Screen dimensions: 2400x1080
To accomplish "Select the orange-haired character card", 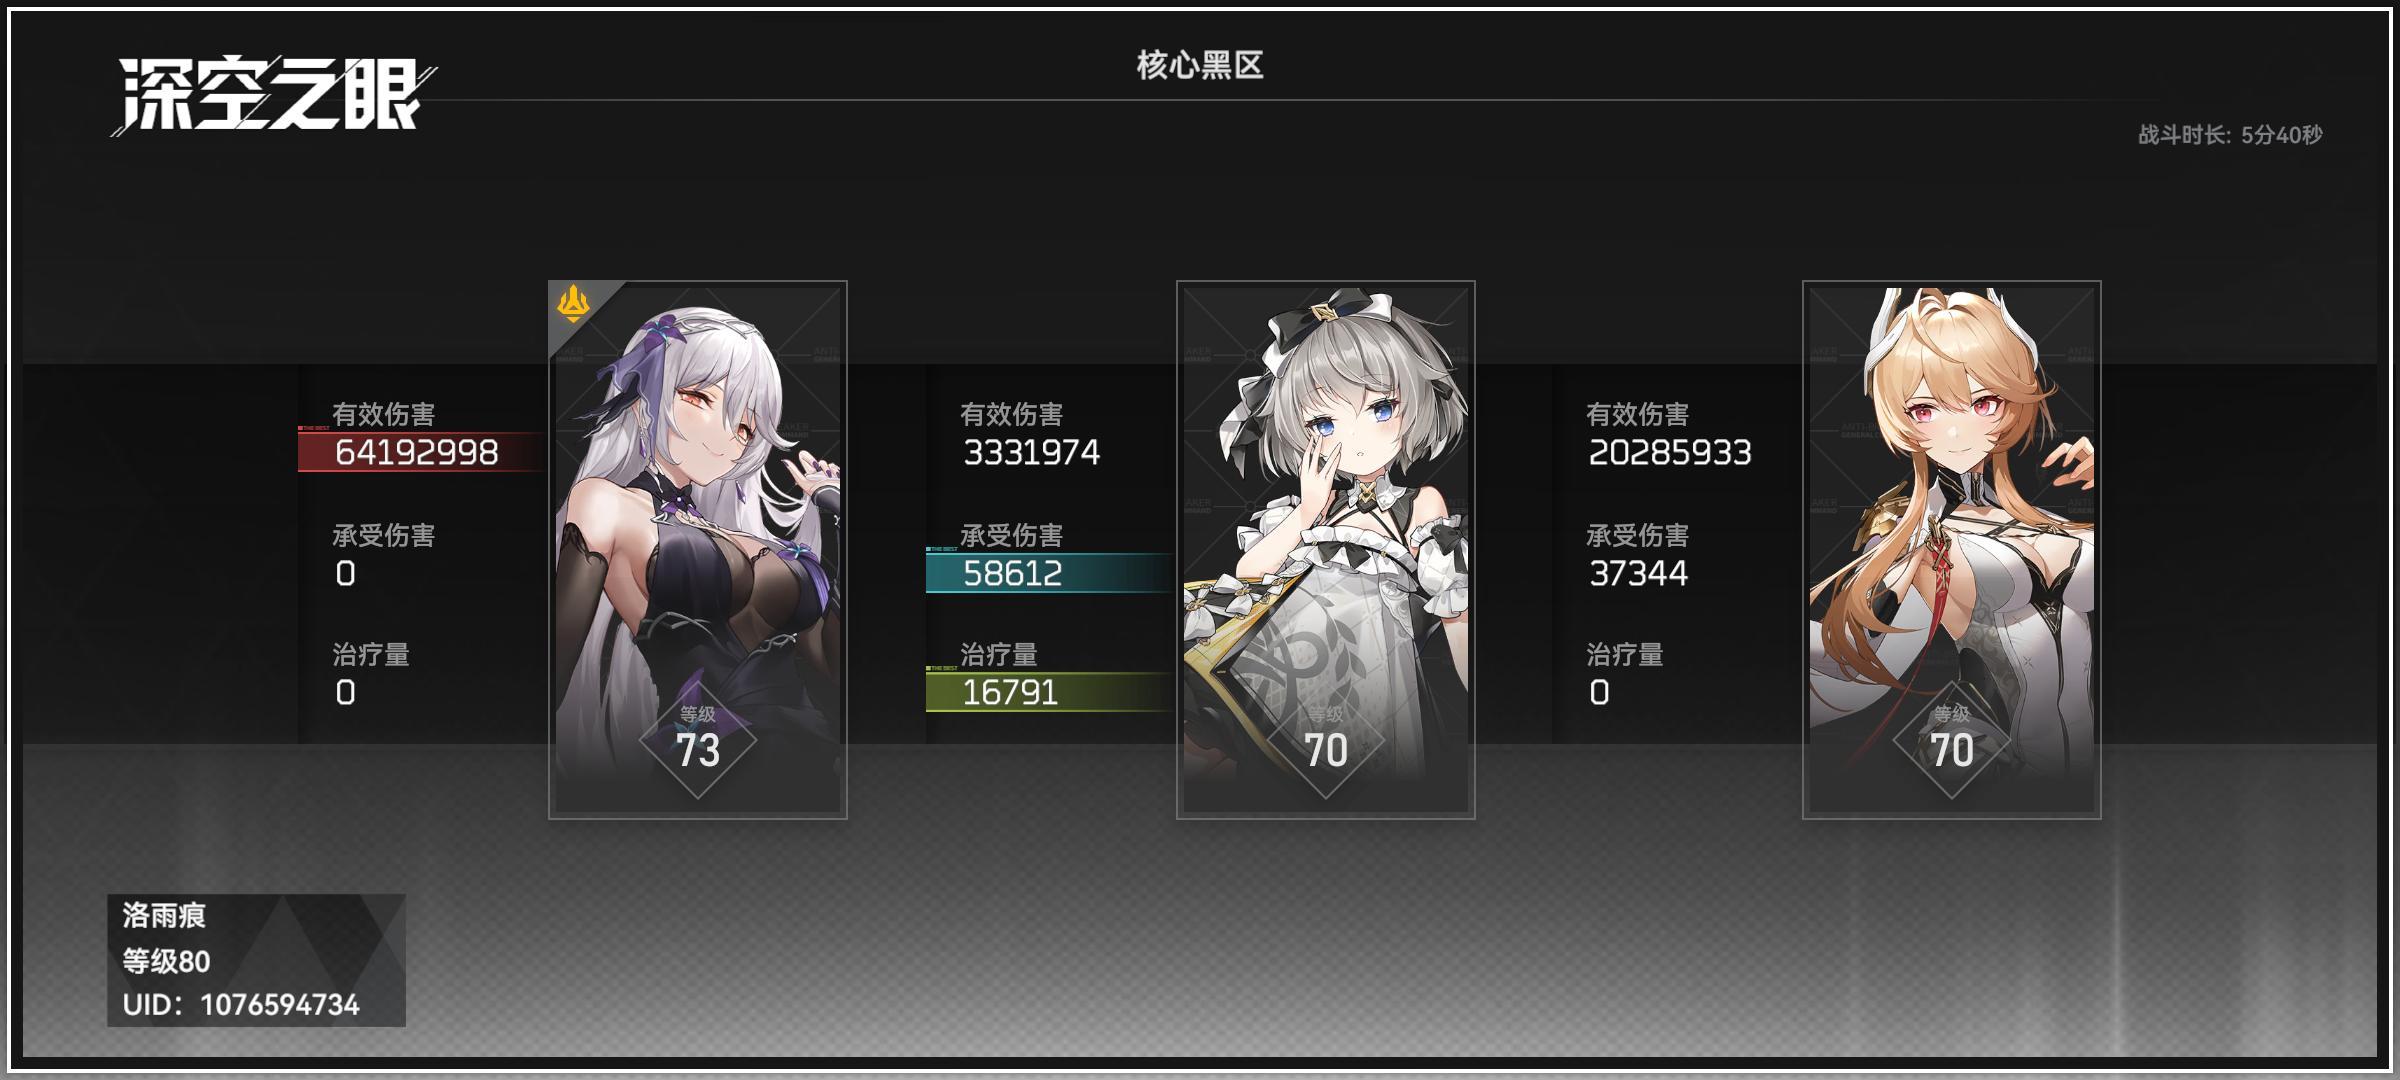I will tap(1952, 549).
